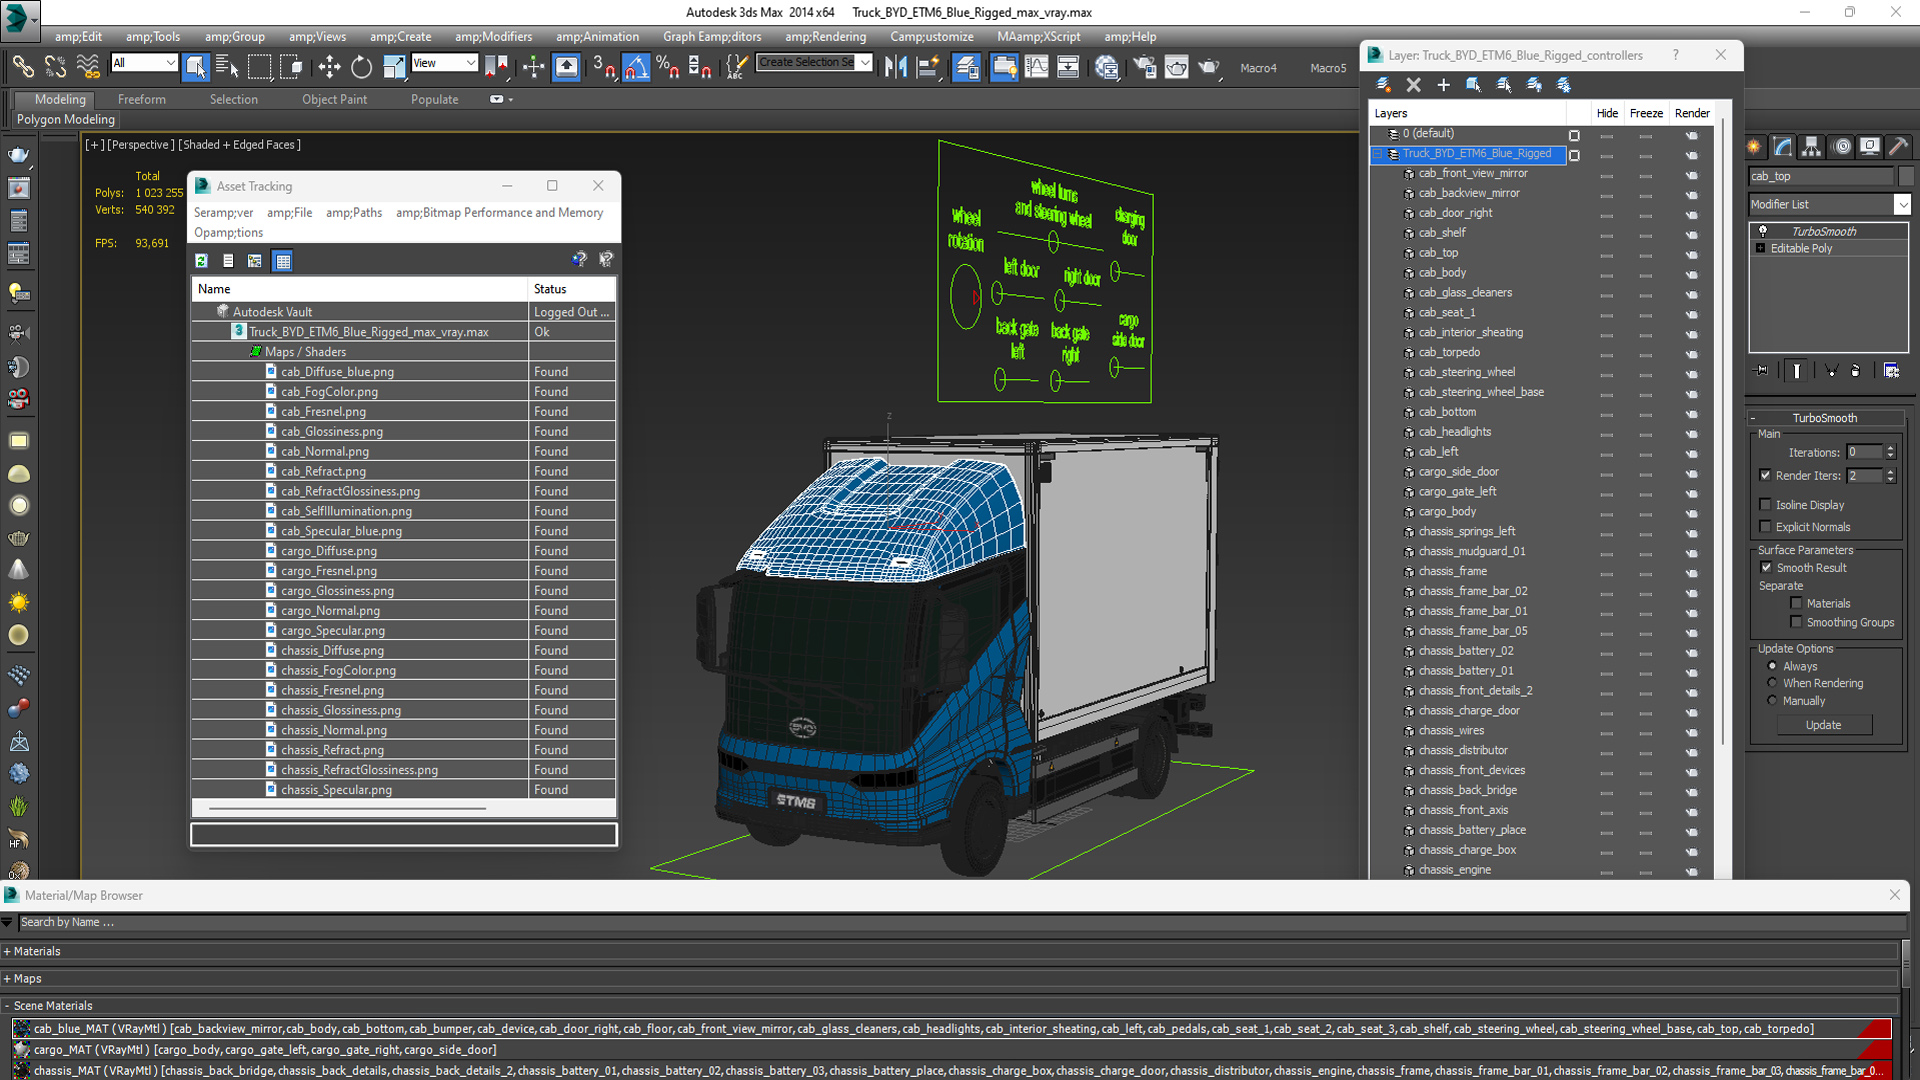The image size is (1920, 1080).
Task: Click the Polygon Modeling panel button
Action: coord(66,119)
